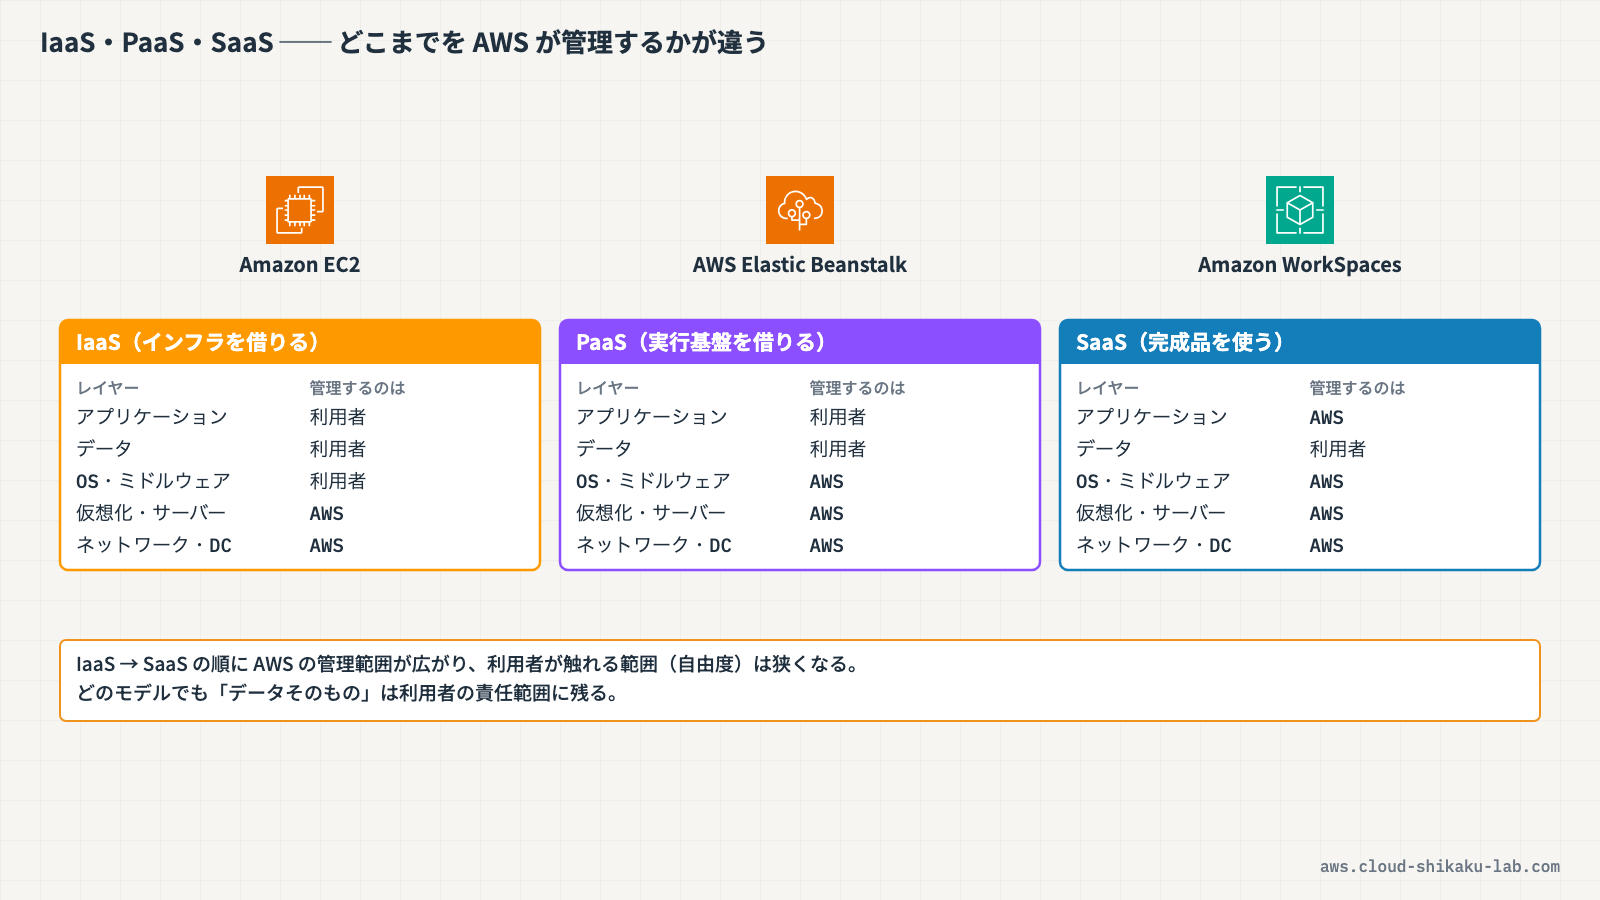Click データ row in SaaS table
The height and width of the screenshot is (900, 1600).
[1300, 449]
